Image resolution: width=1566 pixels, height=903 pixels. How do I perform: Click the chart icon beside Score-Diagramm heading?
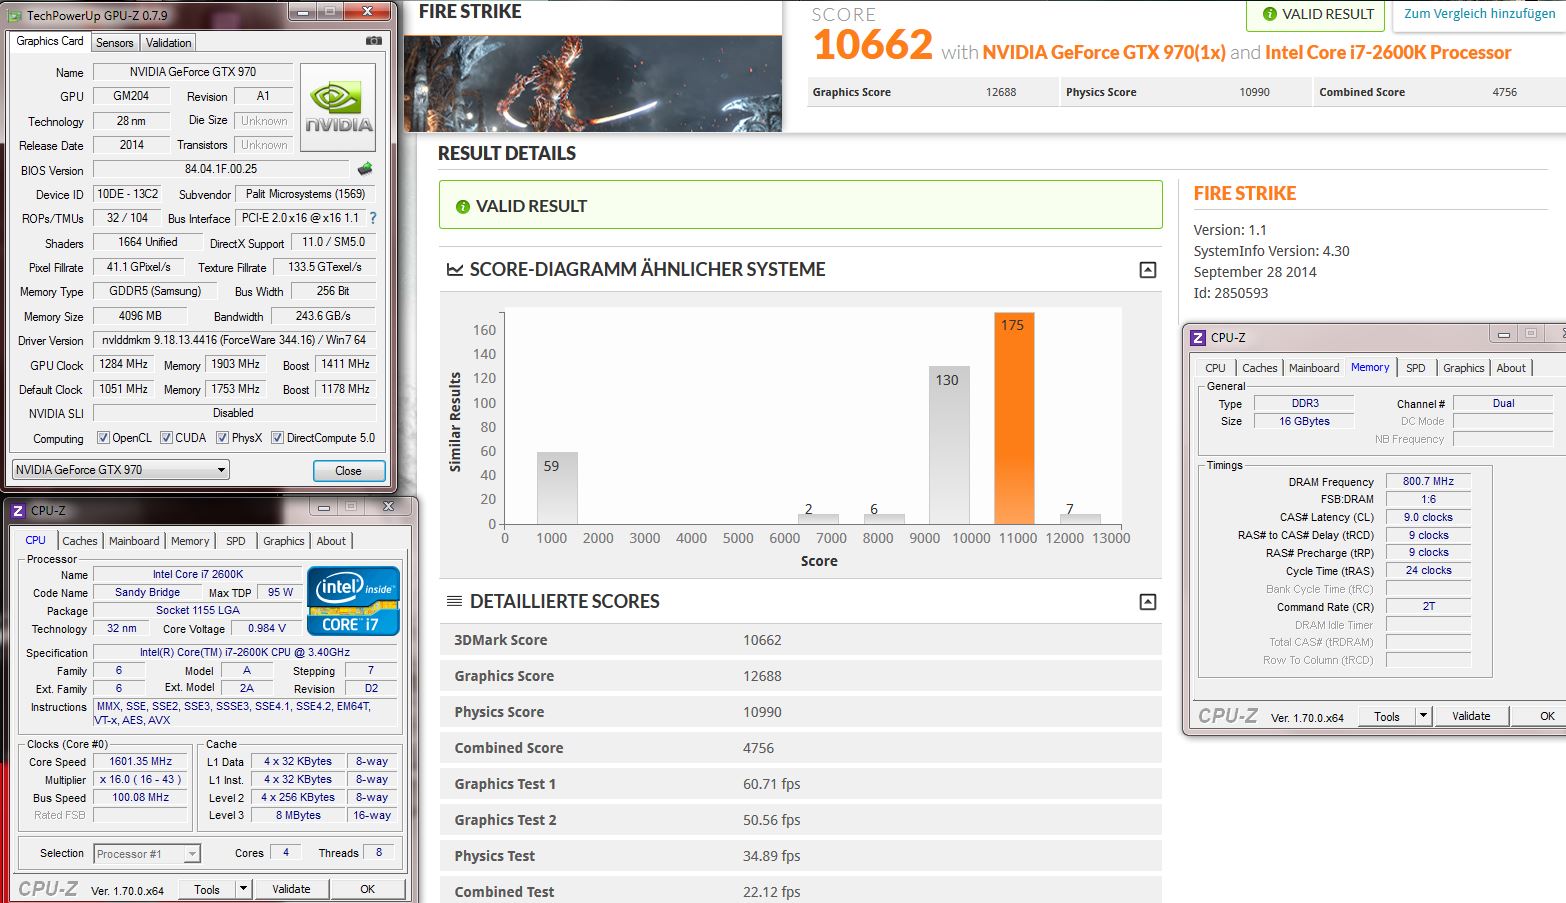(x=454, y=270)
